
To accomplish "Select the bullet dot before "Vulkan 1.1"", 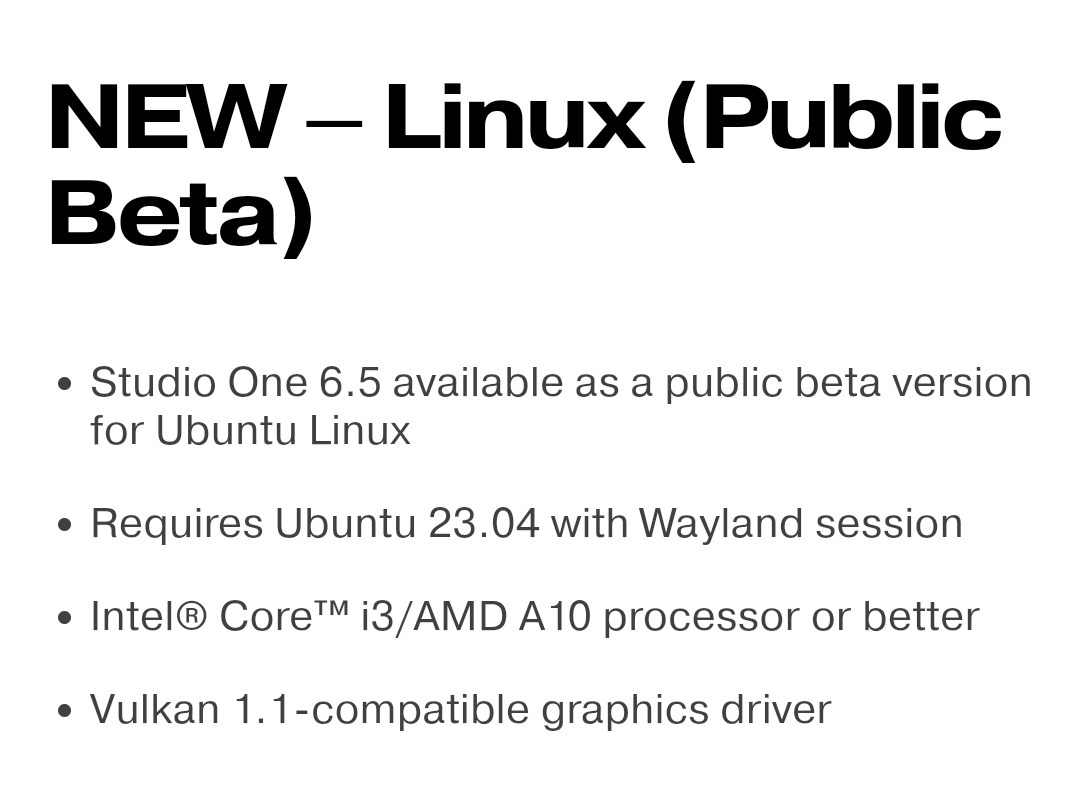I will pos(65,710).
